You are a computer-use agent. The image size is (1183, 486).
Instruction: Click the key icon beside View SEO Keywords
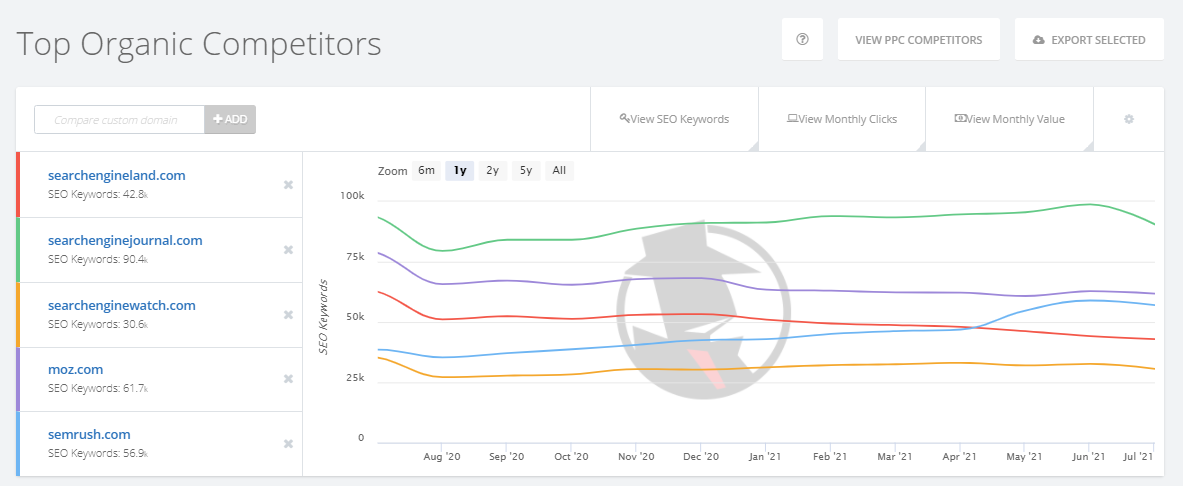tap(624, 118)
